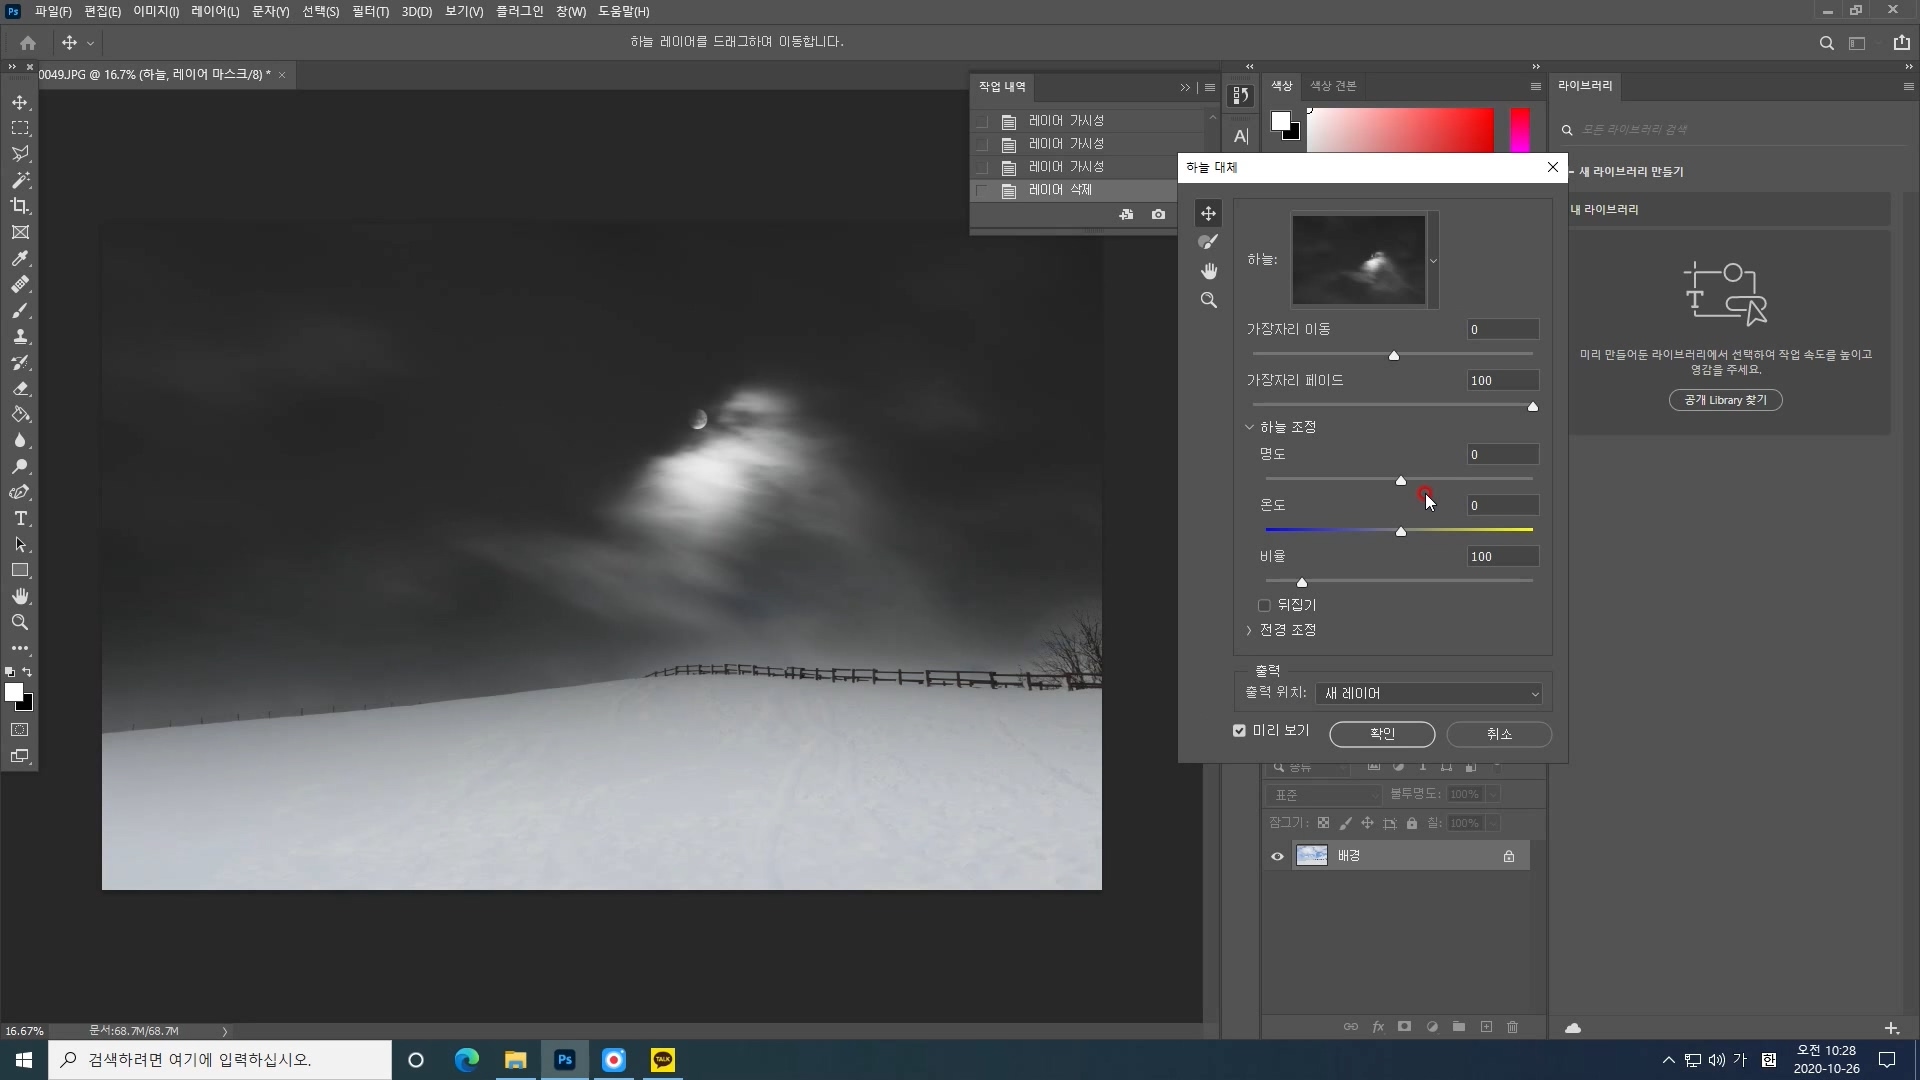Hide the 배경 layer with eye icon
The image size is (1920, 1080).
coord(1277,856)
